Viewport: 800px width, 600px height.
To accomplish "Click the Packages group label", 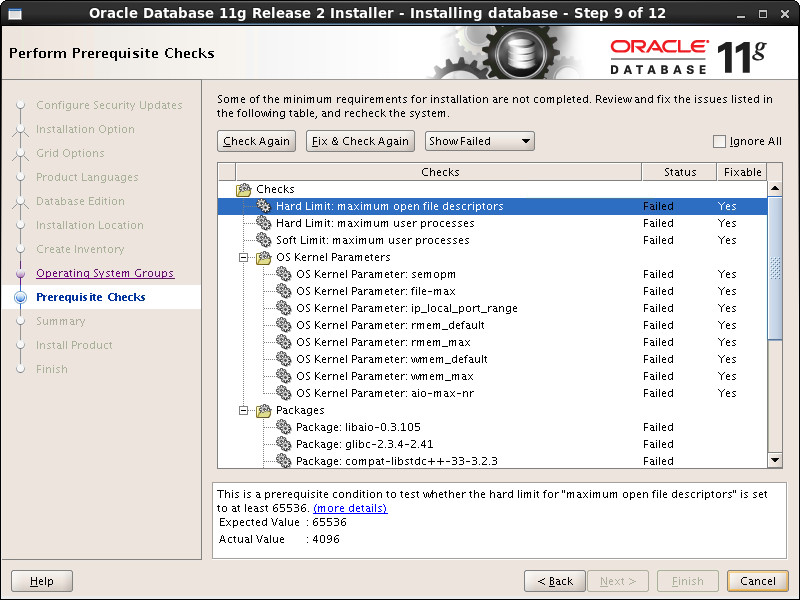I will 300,410.
